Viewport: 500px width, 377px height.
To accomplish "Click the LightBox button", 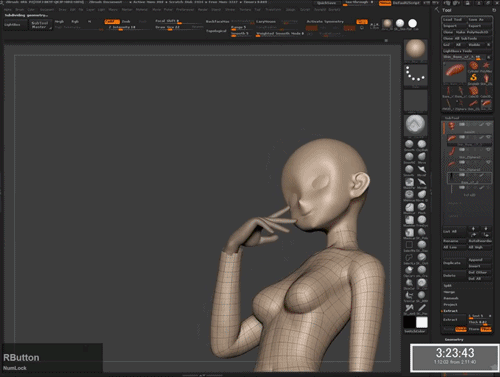I will [15, 25].
